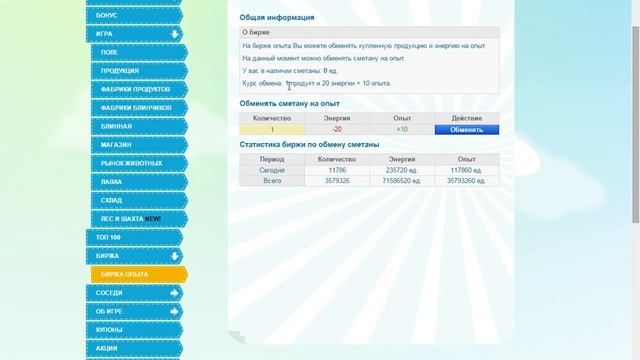Image resolution: width=640 pixels, height=360 pixels.
Task: Expand the ОБ ИГРЕ arrow icon
Action: pos(175,311)
